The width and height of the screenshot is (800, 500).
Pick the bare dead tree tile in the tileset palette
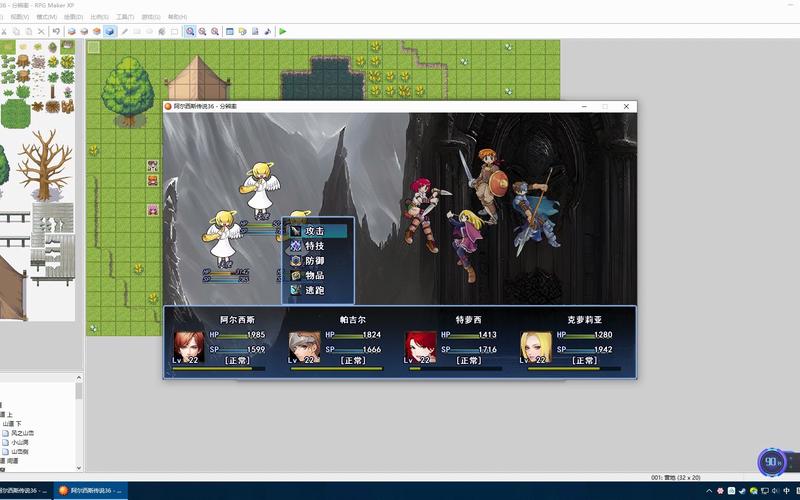(44, 164)
